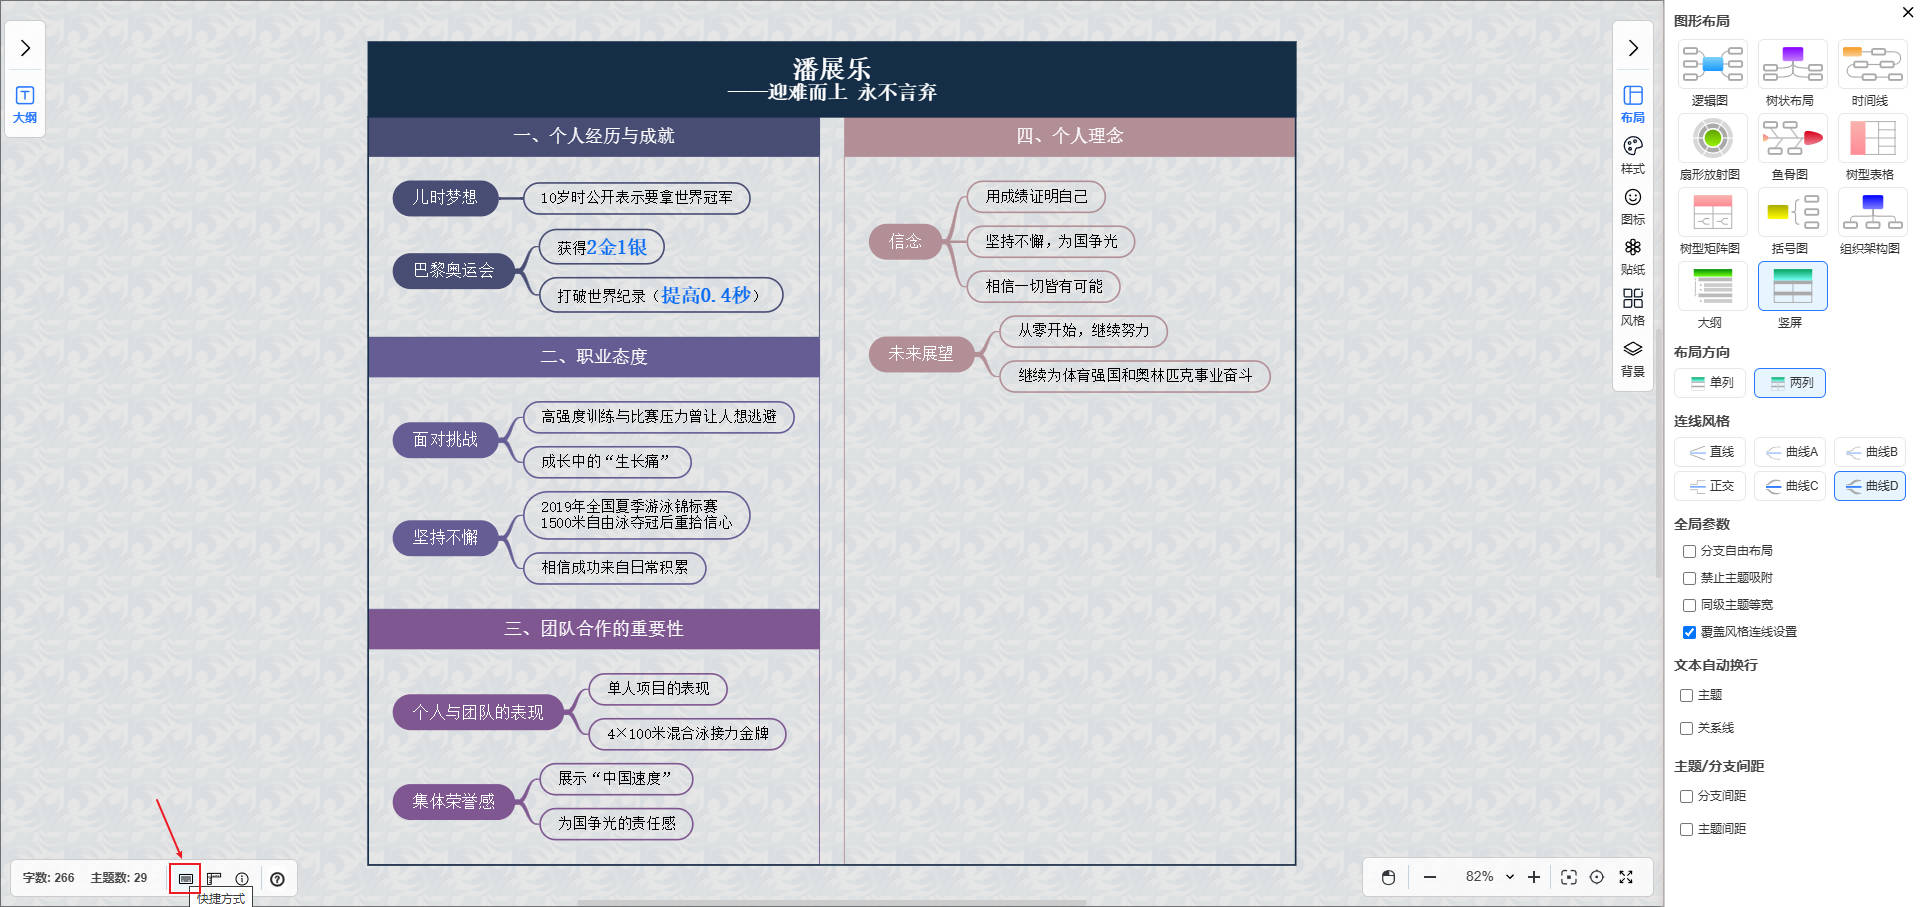1920x907 pixels.
Task: Enter fullscreen with the expand arrows icon
Action: [x=1626, y=877]
